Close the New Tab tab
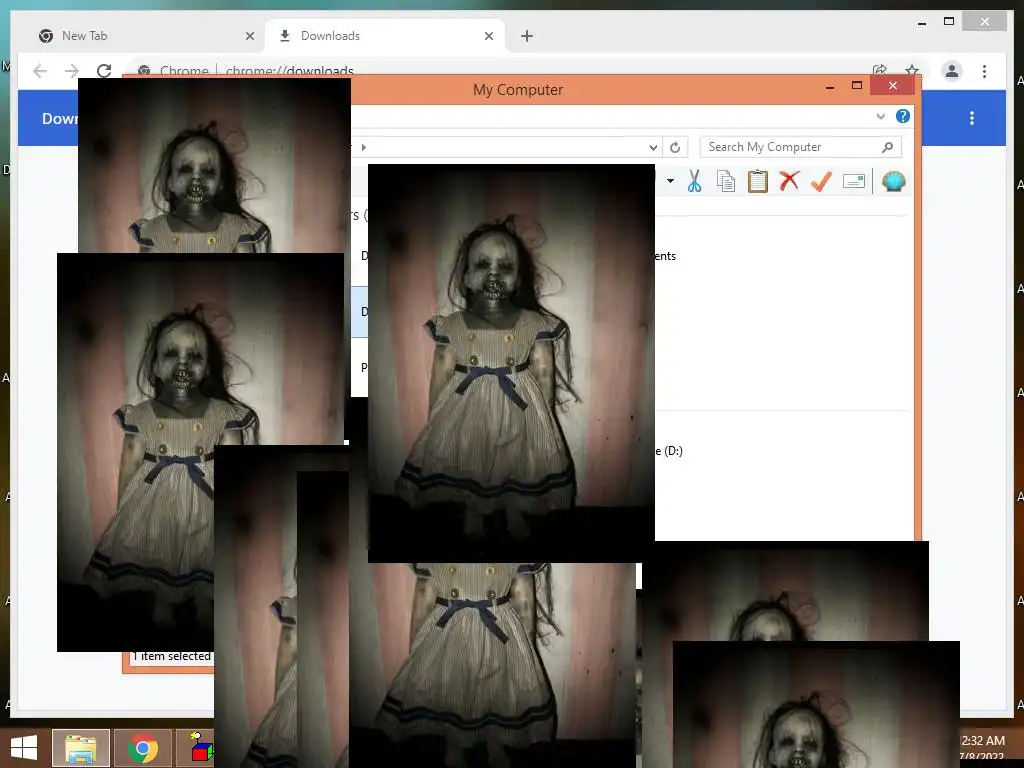Viewport: 1024px width, 768px height. pyautogui.click(x=249, y=36)
